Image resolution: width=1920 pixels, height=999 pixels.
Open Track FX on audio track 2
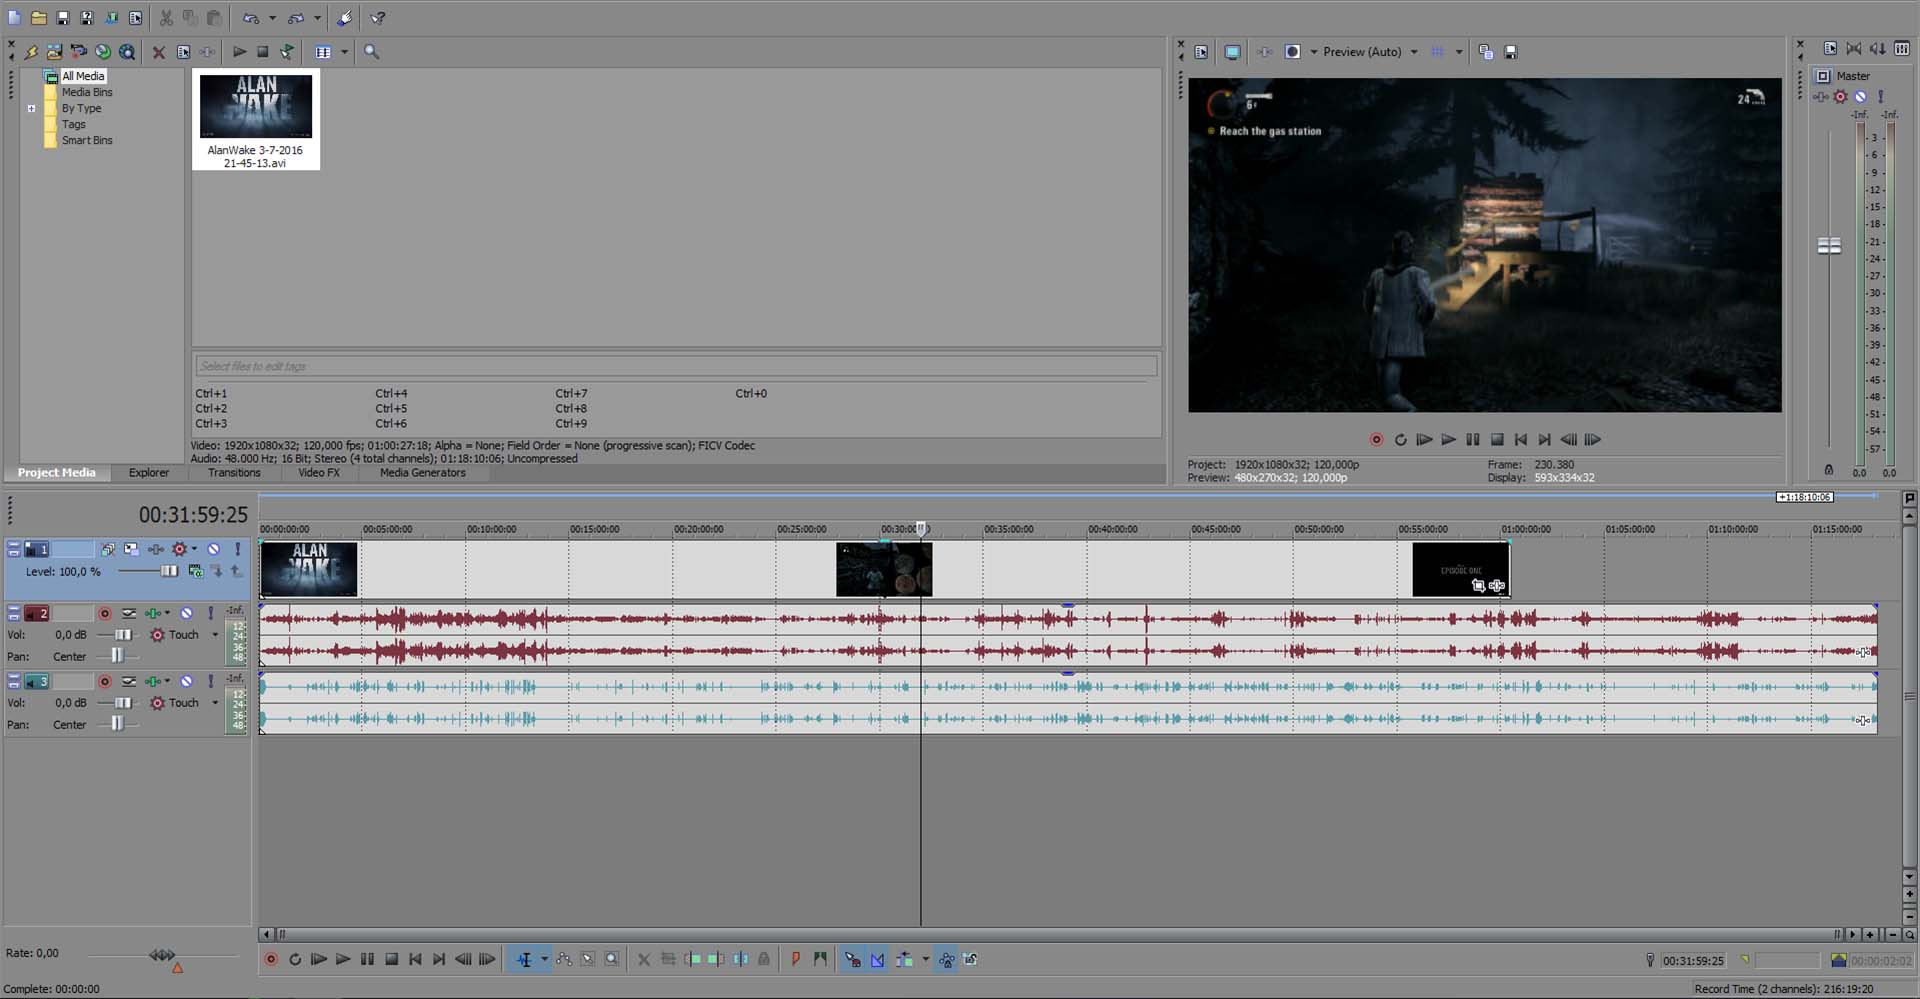click(x=152, y=613)
